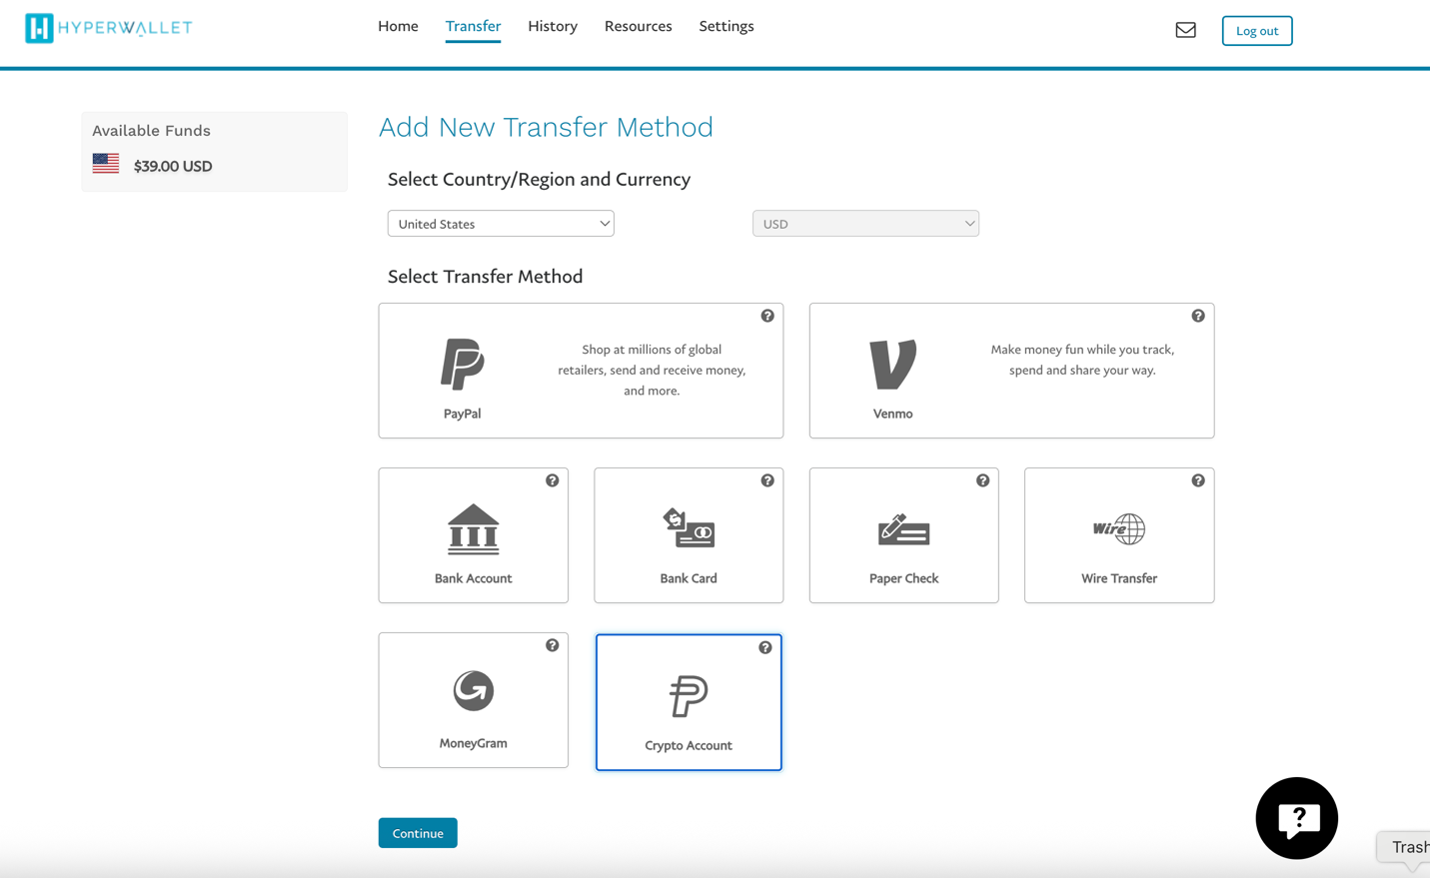
Task: Click the PayPal card help question mark
Action: click(x=768, y=315)
